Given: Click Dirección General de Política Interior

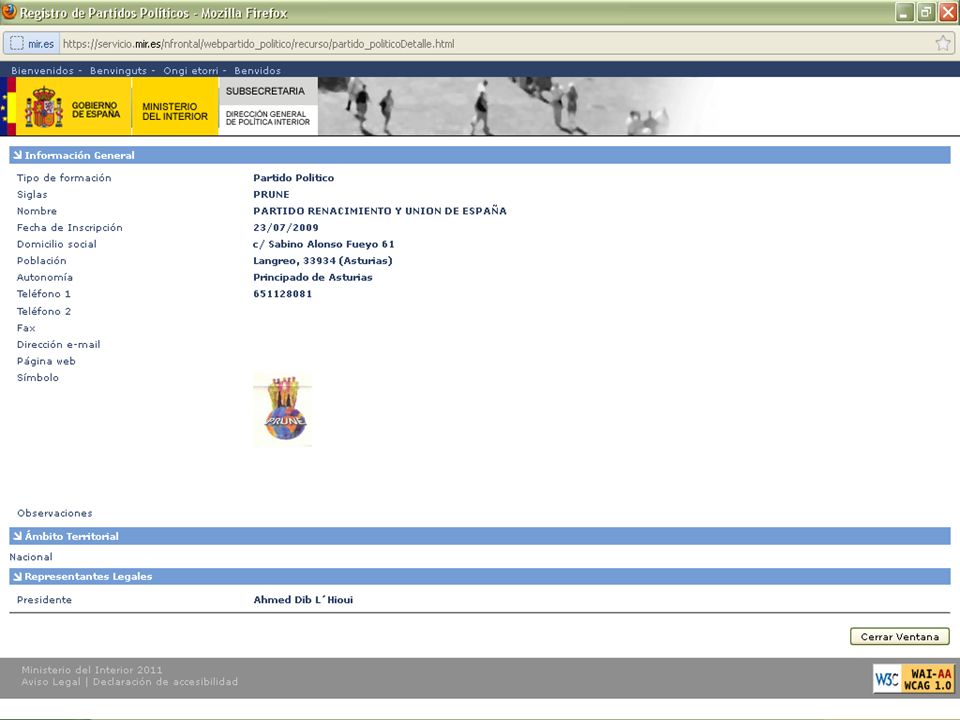Looking at the screenshot, I should 268,118.
